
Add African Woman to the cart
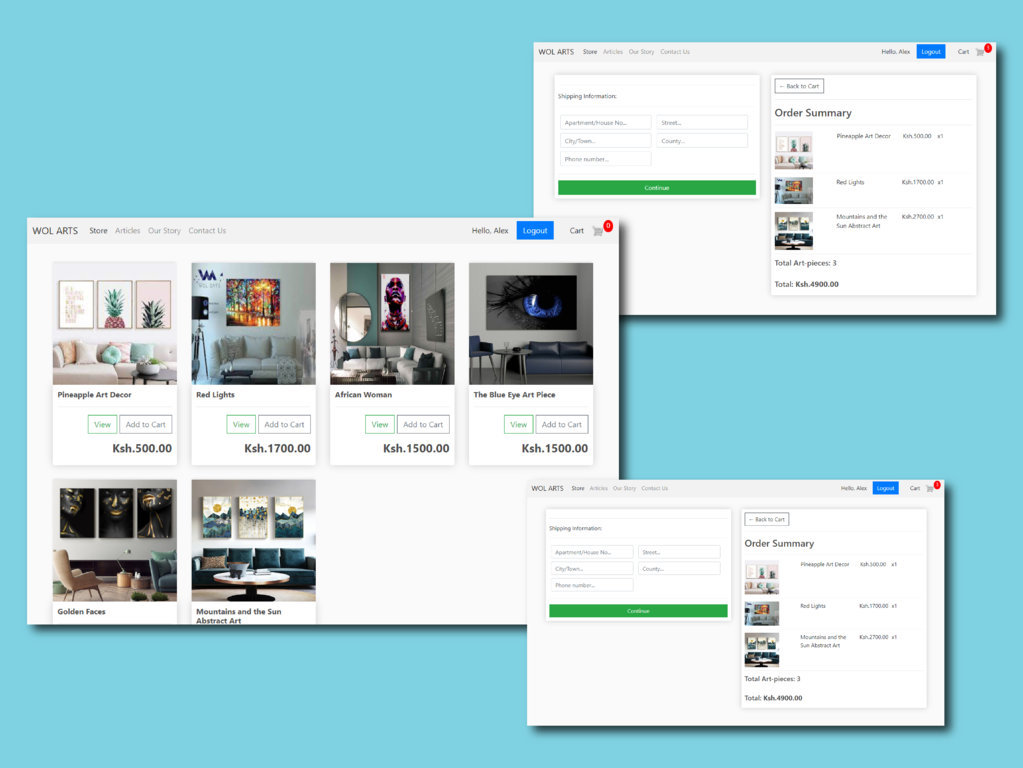pyautogui.click(x=423, y=424)
